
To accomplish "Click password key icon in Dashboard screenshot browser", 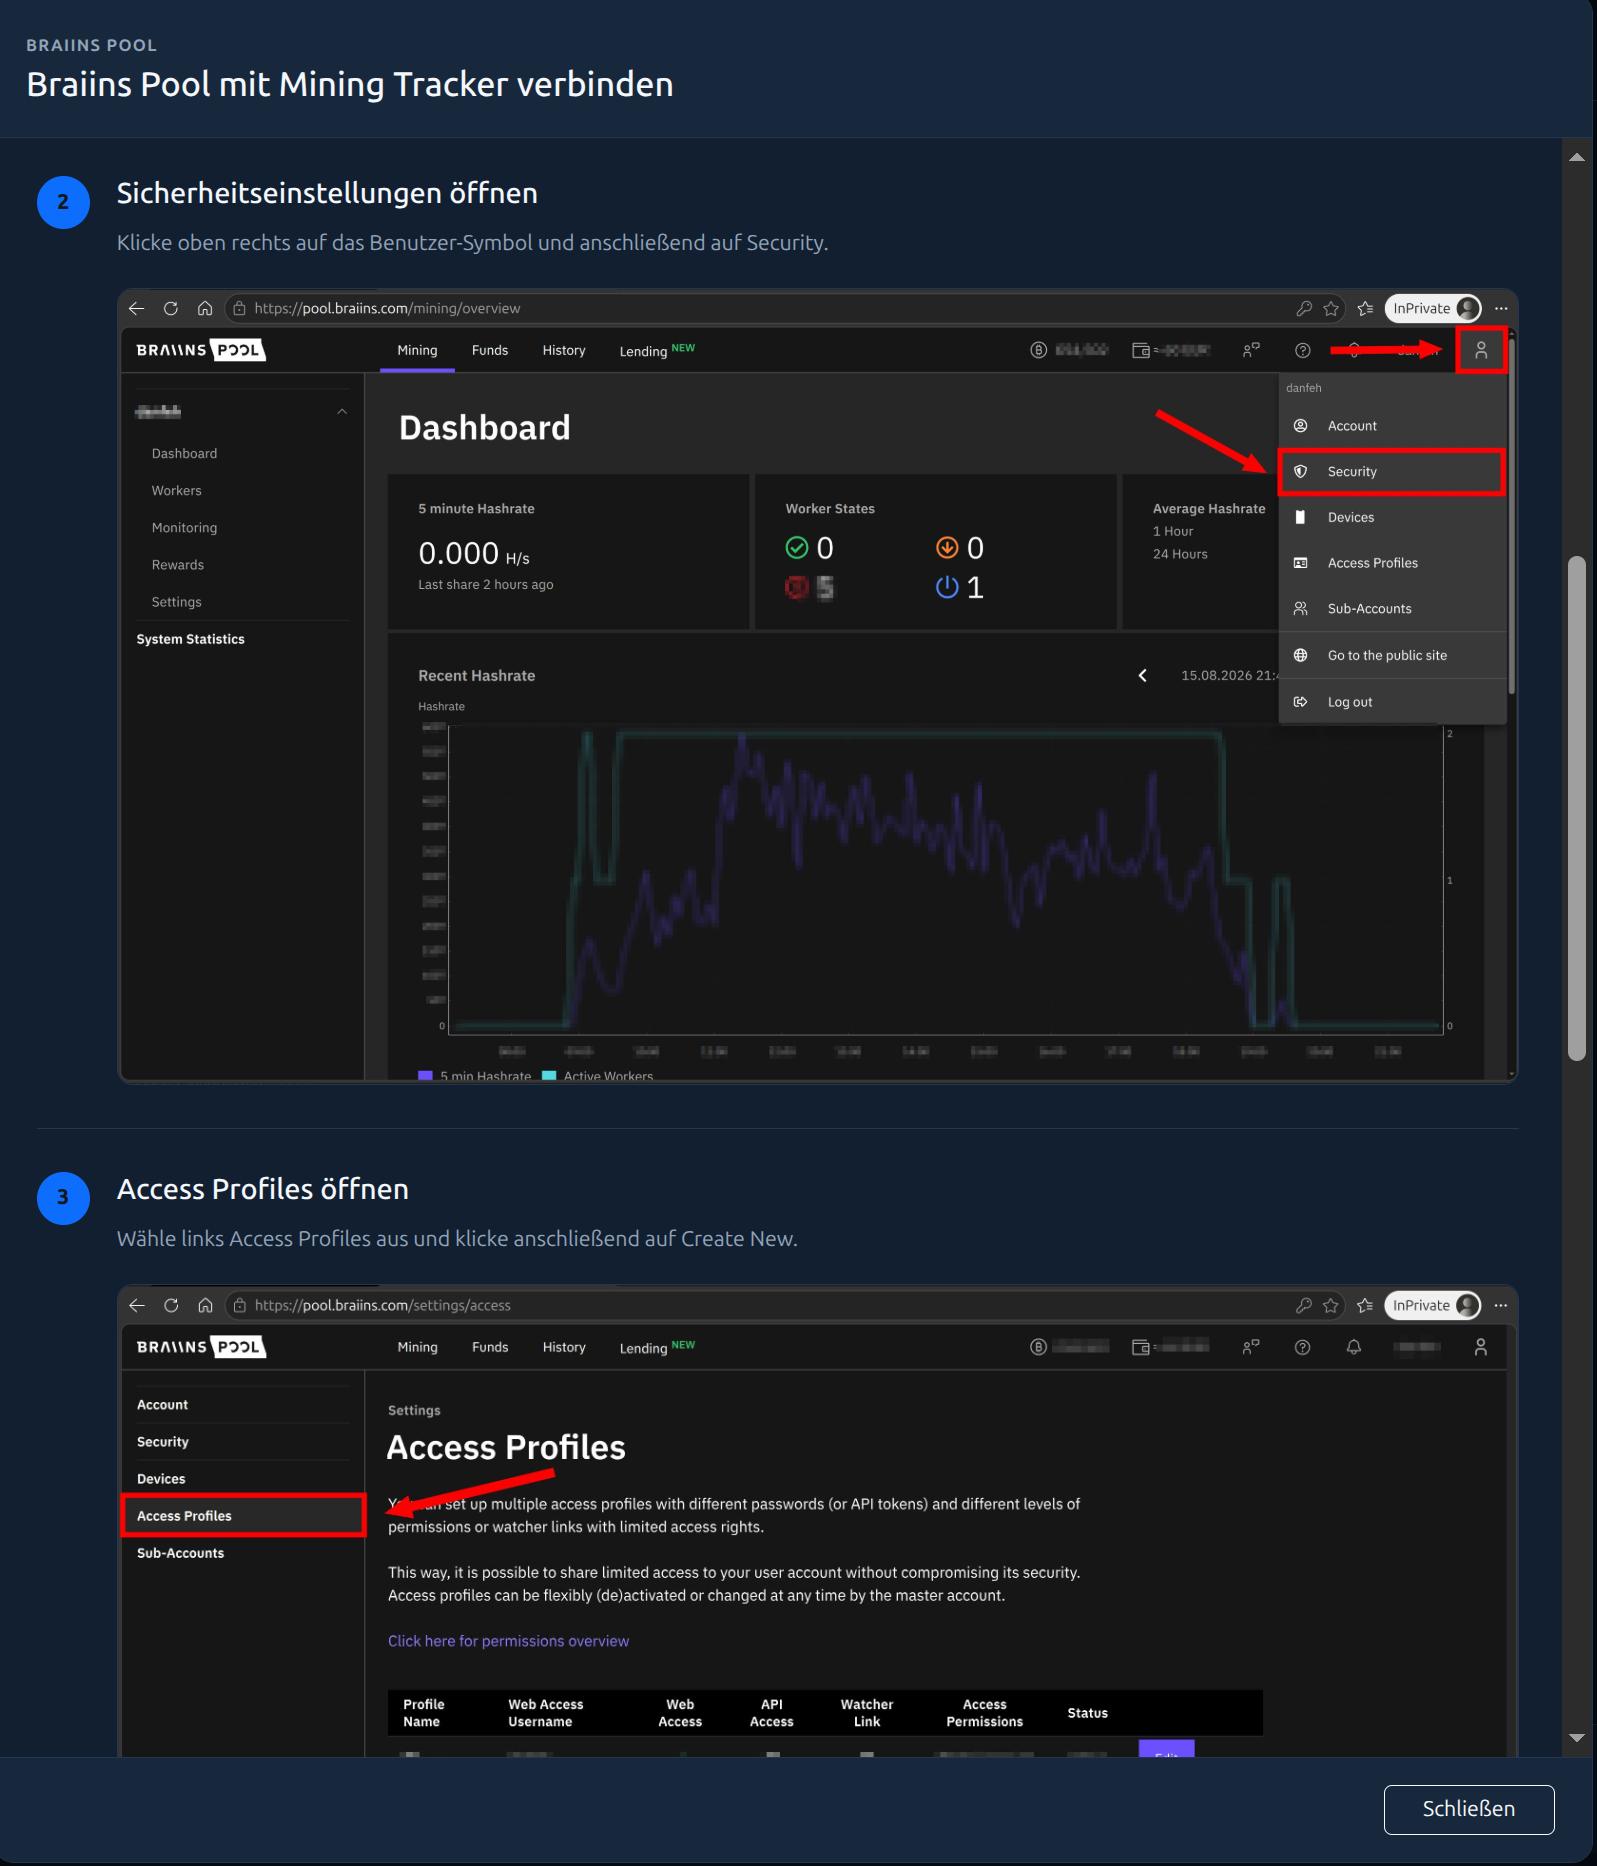I will point(1303,308).
